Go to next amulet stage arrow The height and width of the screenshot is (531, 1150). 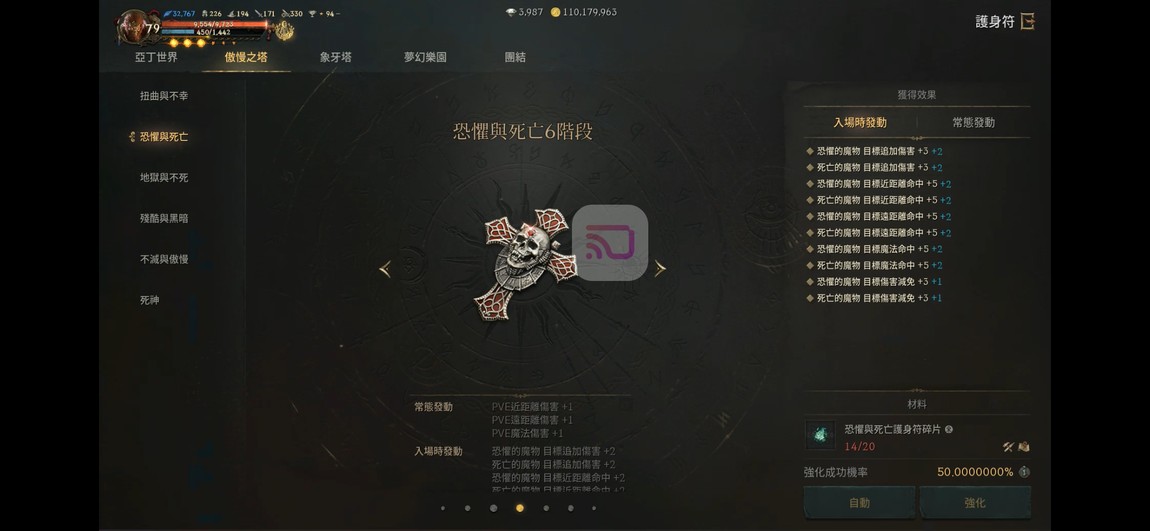point(660,269)
